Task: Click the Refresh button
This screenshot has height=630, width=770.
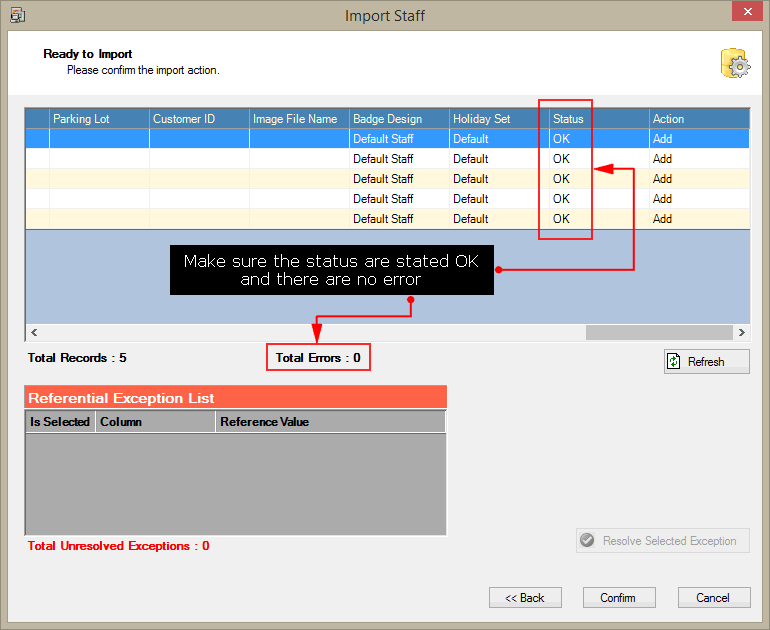Action: (706, 361)
